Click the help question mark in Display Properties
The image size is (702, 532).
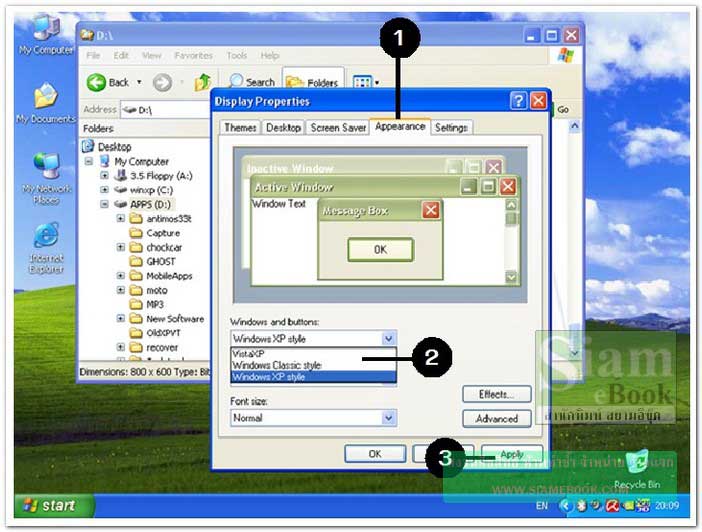coord(518,101)
